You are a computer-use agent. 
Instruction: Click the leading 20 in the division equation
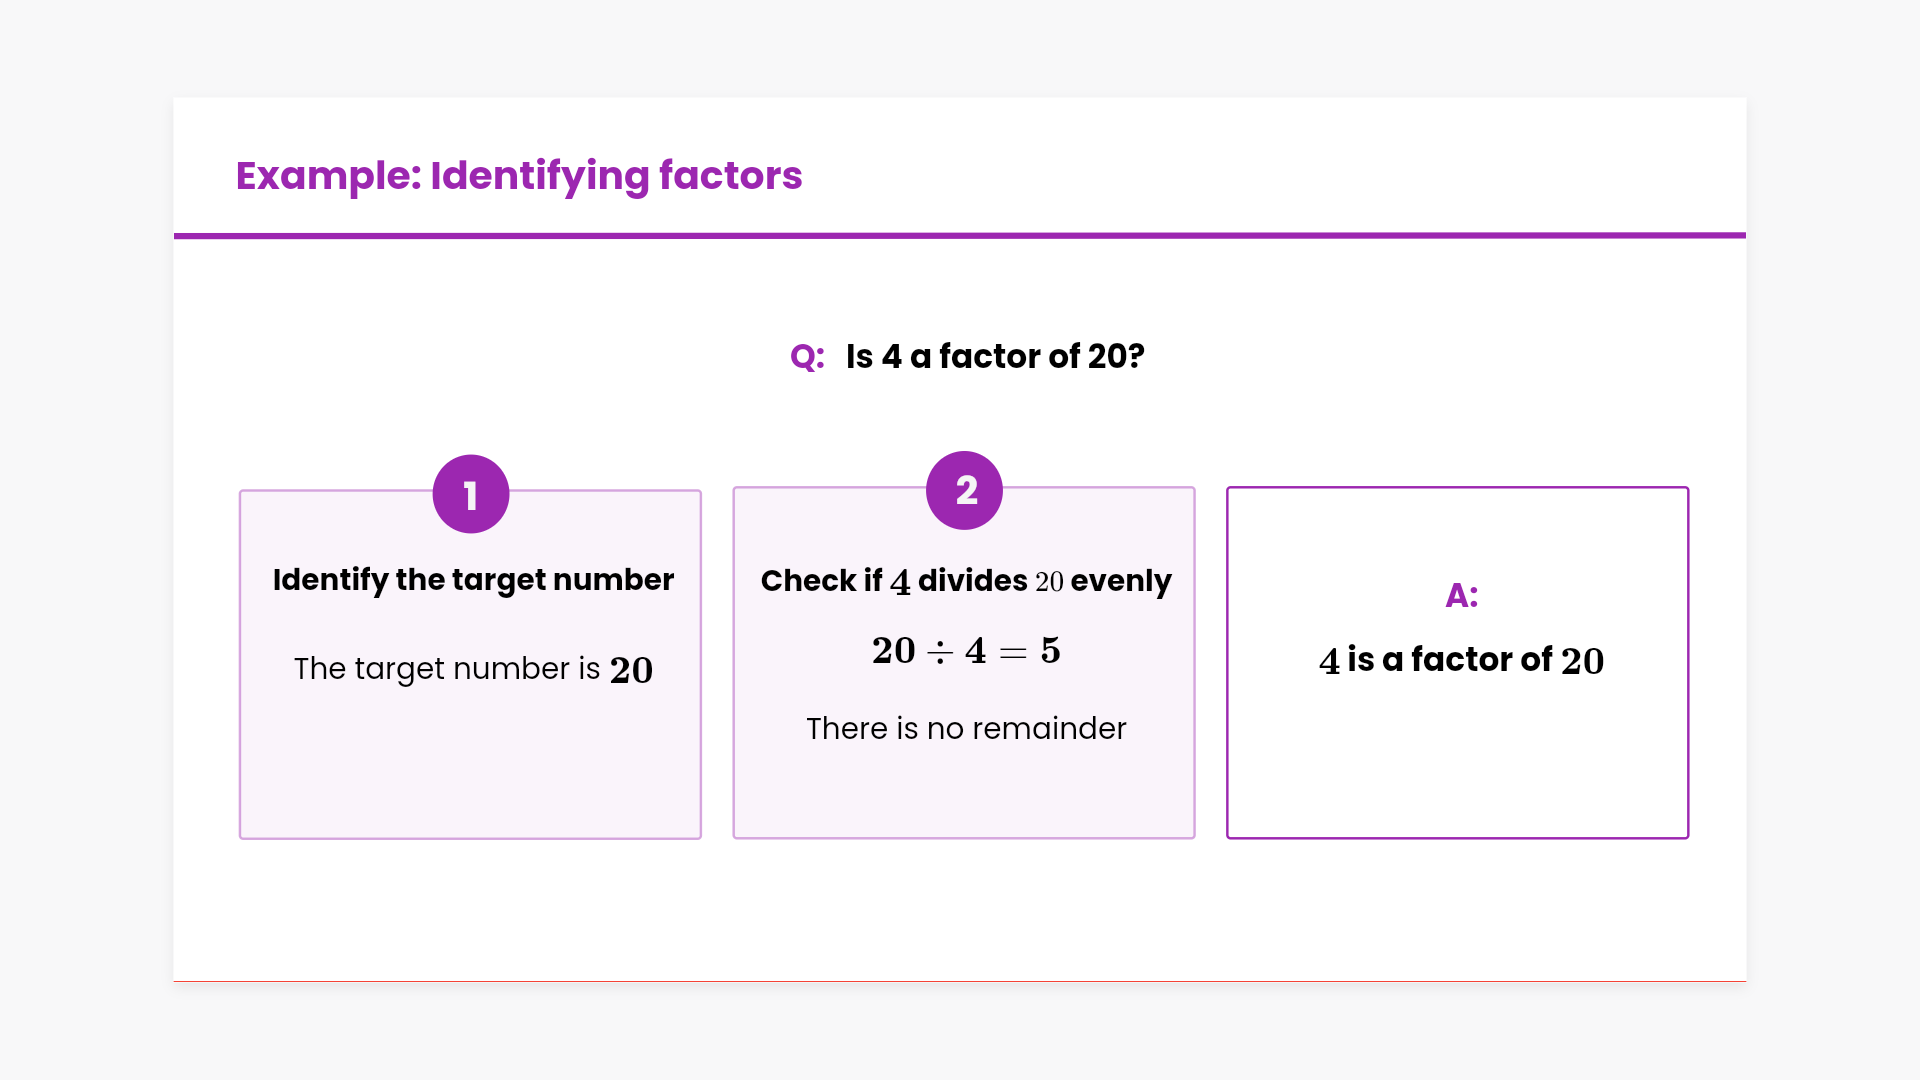893,651
